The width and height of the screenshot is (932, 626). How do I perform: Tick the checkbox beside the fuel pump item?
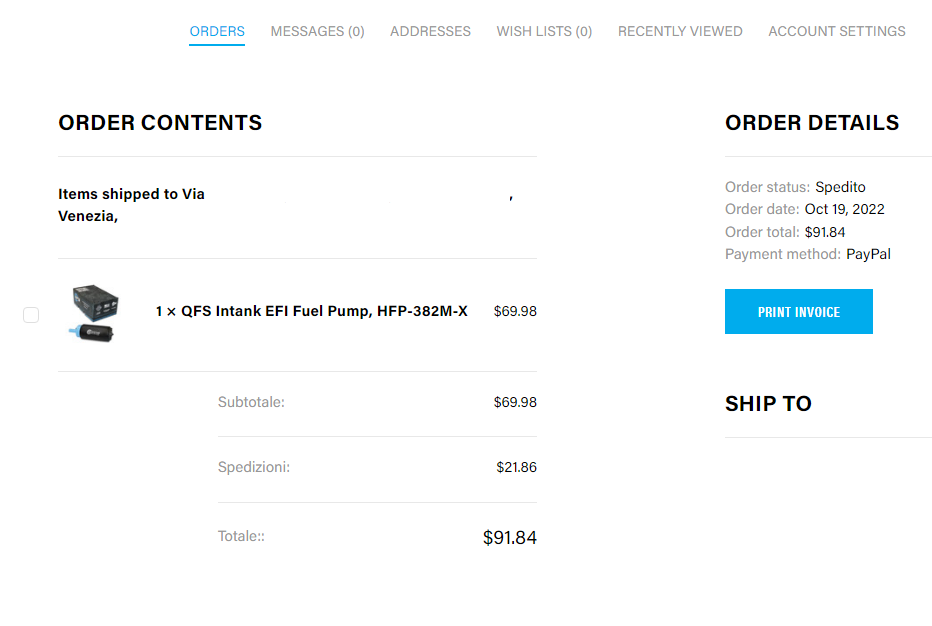tap(31, 315)
